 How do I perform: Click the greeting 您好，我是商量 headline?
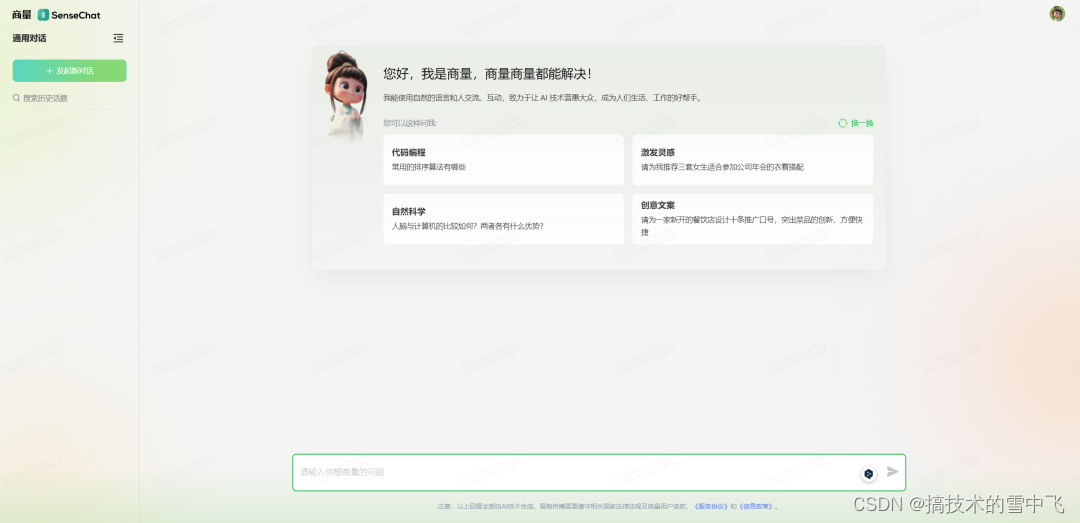pyautogui.click(x=487, y=74)
